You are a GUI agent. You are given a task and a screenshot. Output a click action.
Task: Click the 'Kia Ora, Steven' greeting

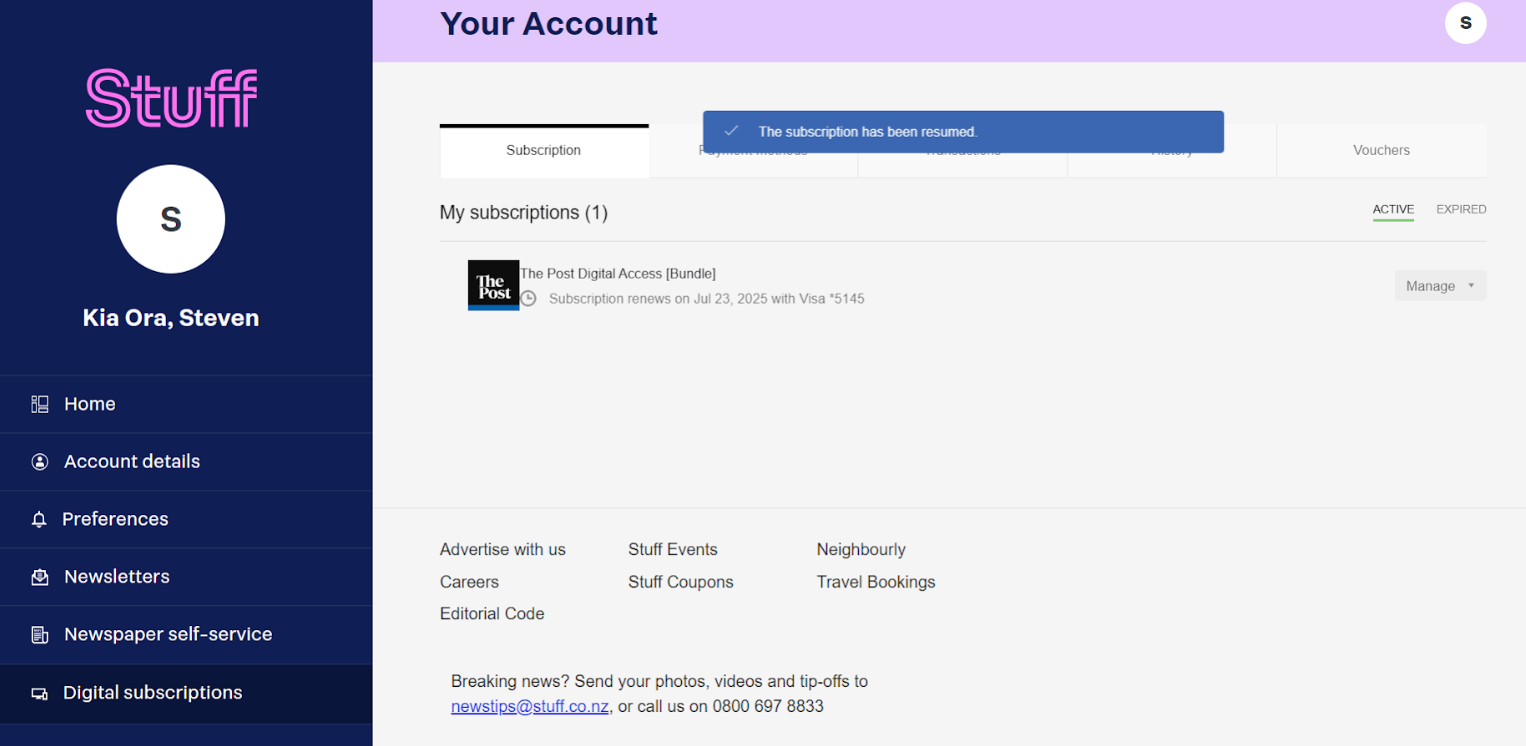pyautogui.click(x=171, y=318)
